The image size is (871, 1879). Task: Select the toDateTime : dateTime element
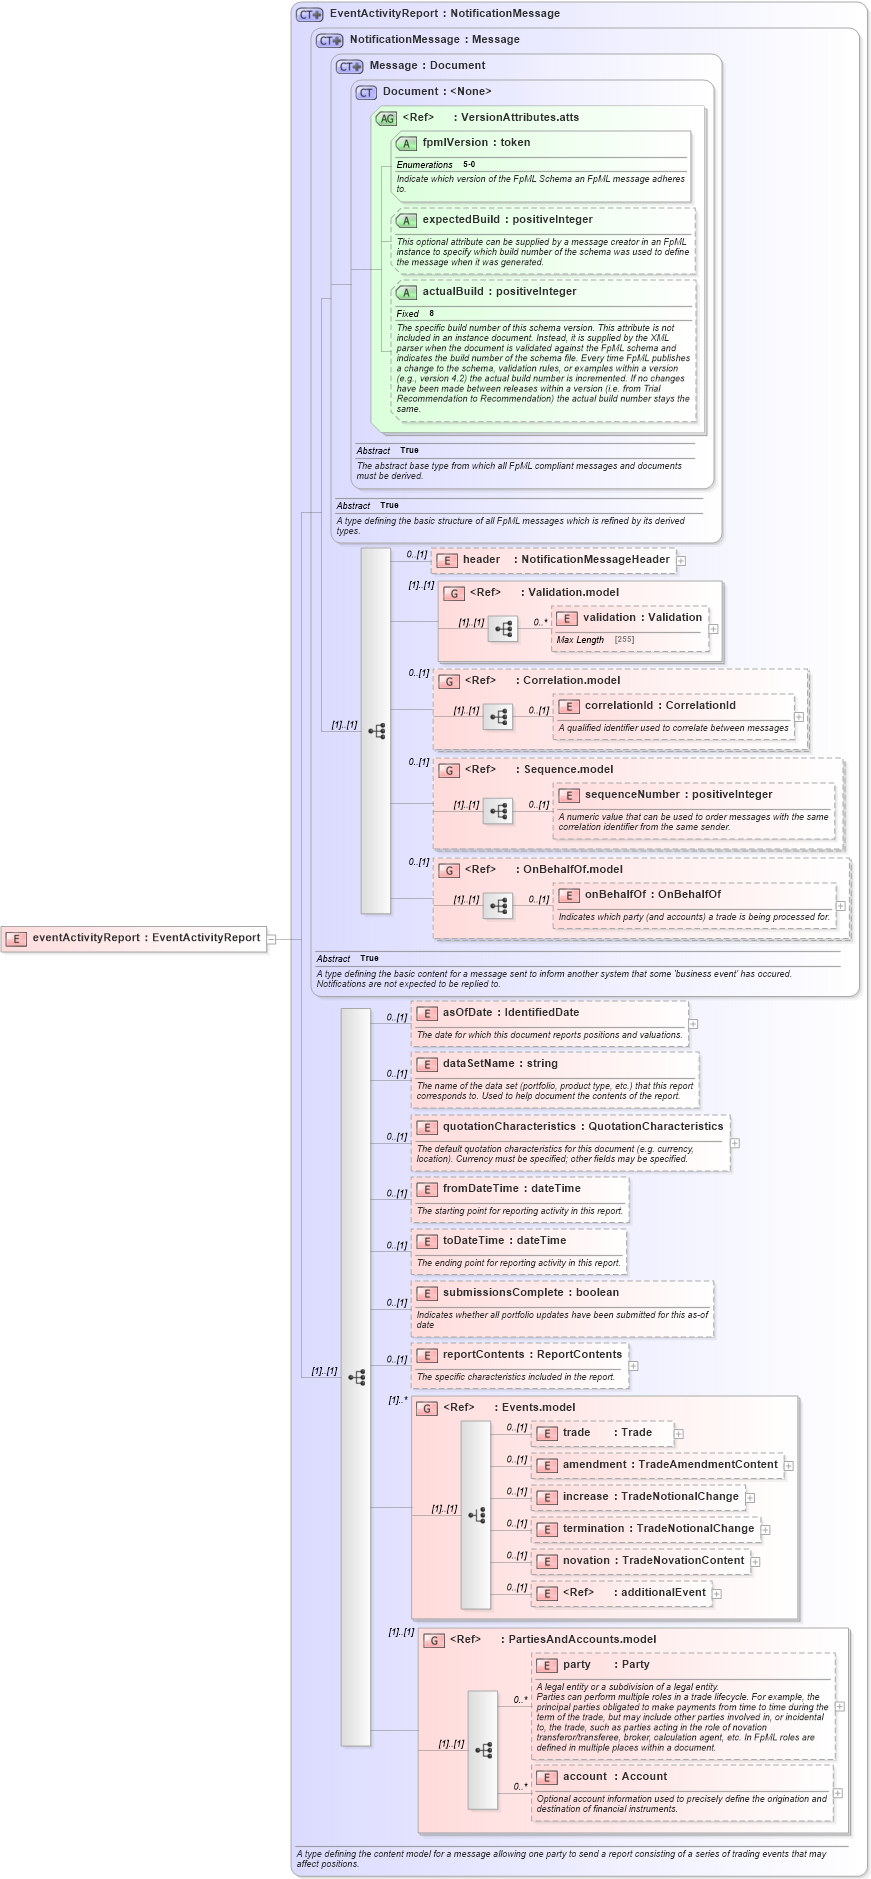tap(519, 1251)
